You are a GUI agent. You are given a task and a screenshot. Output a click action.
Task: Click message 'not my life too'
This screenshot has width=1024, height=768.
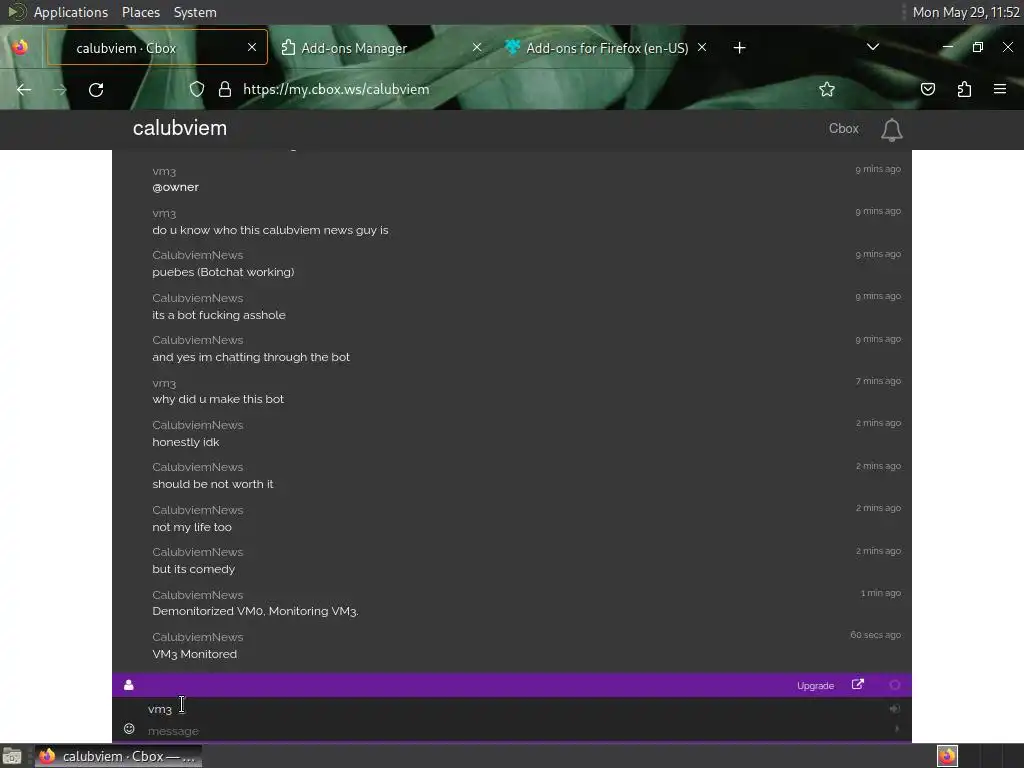[x=192, y=527]
